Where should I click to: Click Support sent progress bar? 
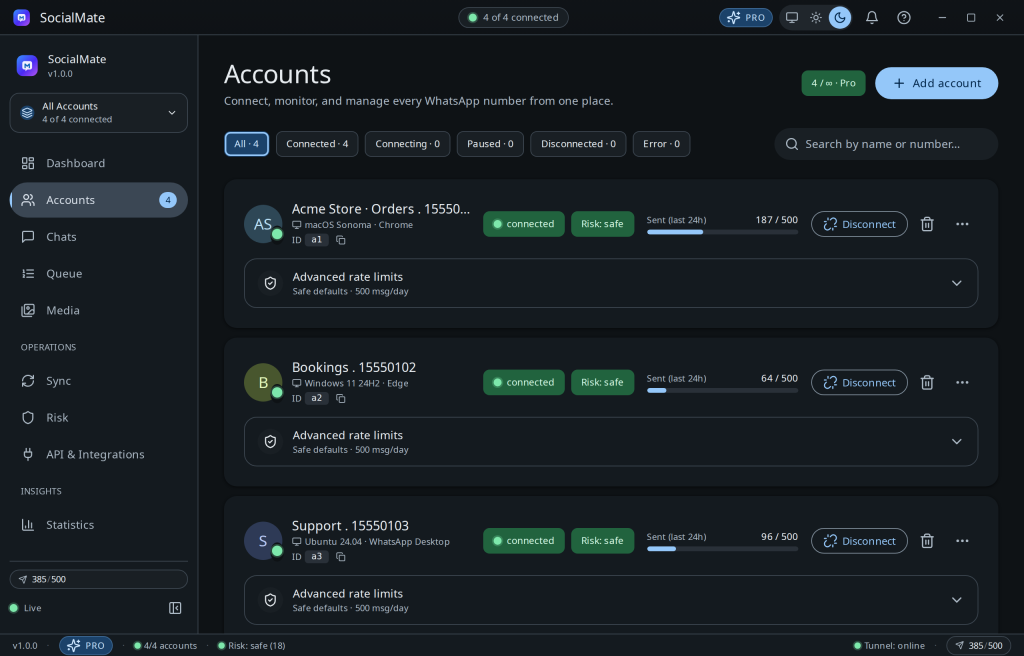[x=722, y=549]
